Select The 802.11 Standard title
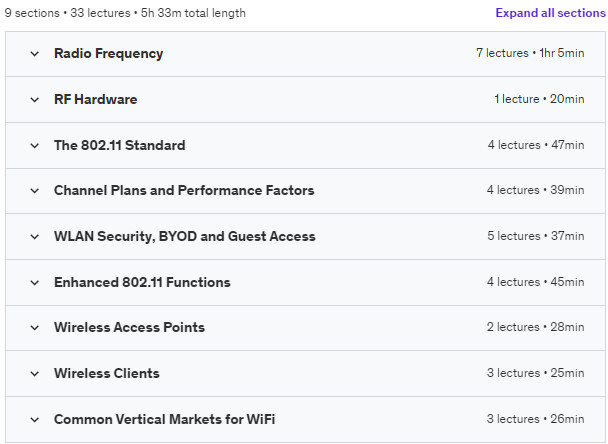 (x=119, y=145)
